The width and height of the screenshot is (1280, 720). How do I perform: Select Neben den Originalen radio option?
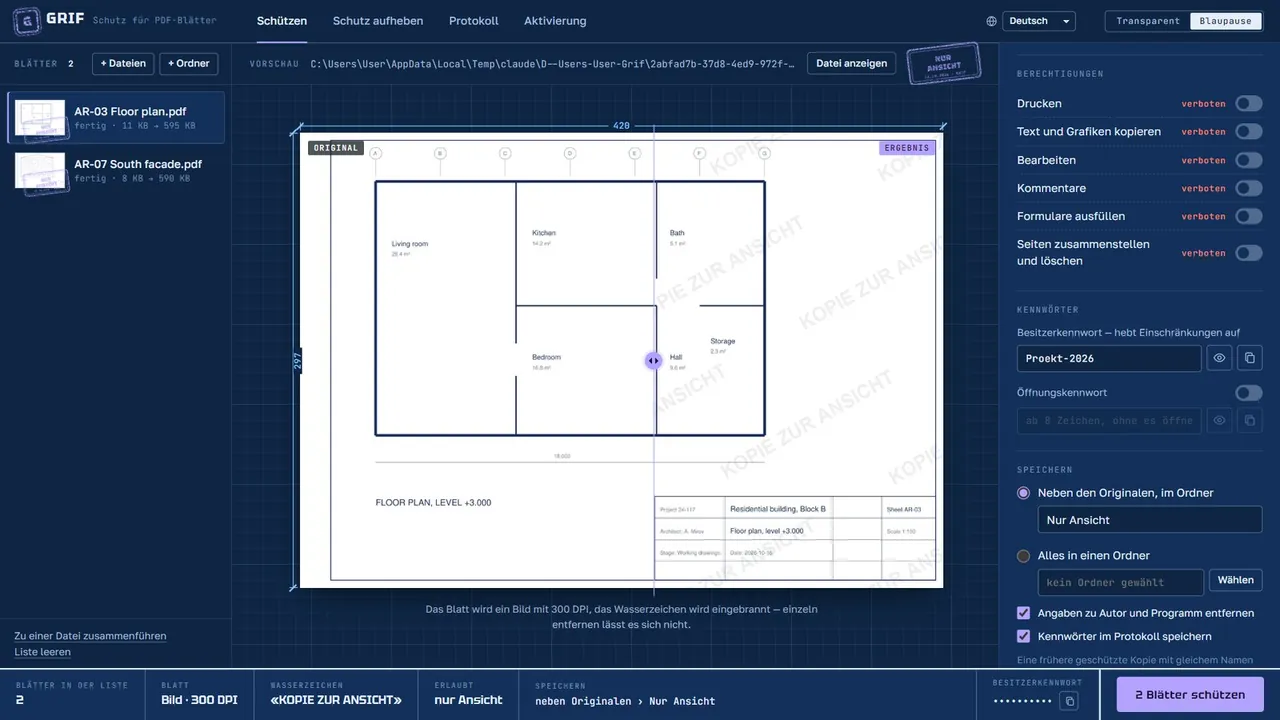click(x=1023, y=493)
